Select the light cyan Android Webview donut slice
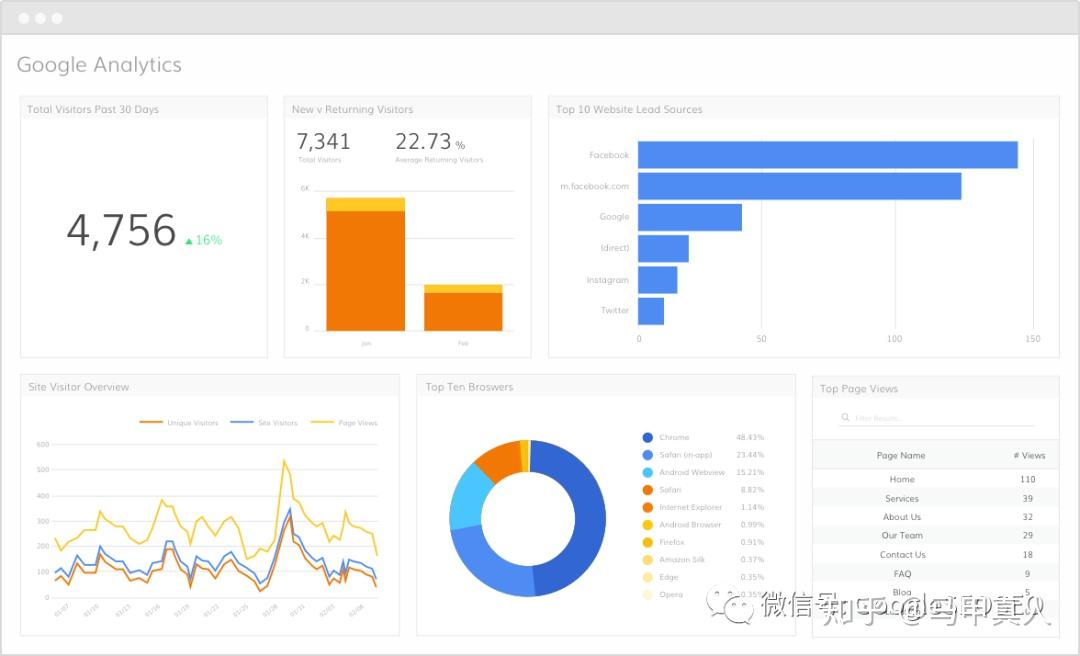Image resolution: width=1080 pixels, height=656 pixels. click(468, 498)
